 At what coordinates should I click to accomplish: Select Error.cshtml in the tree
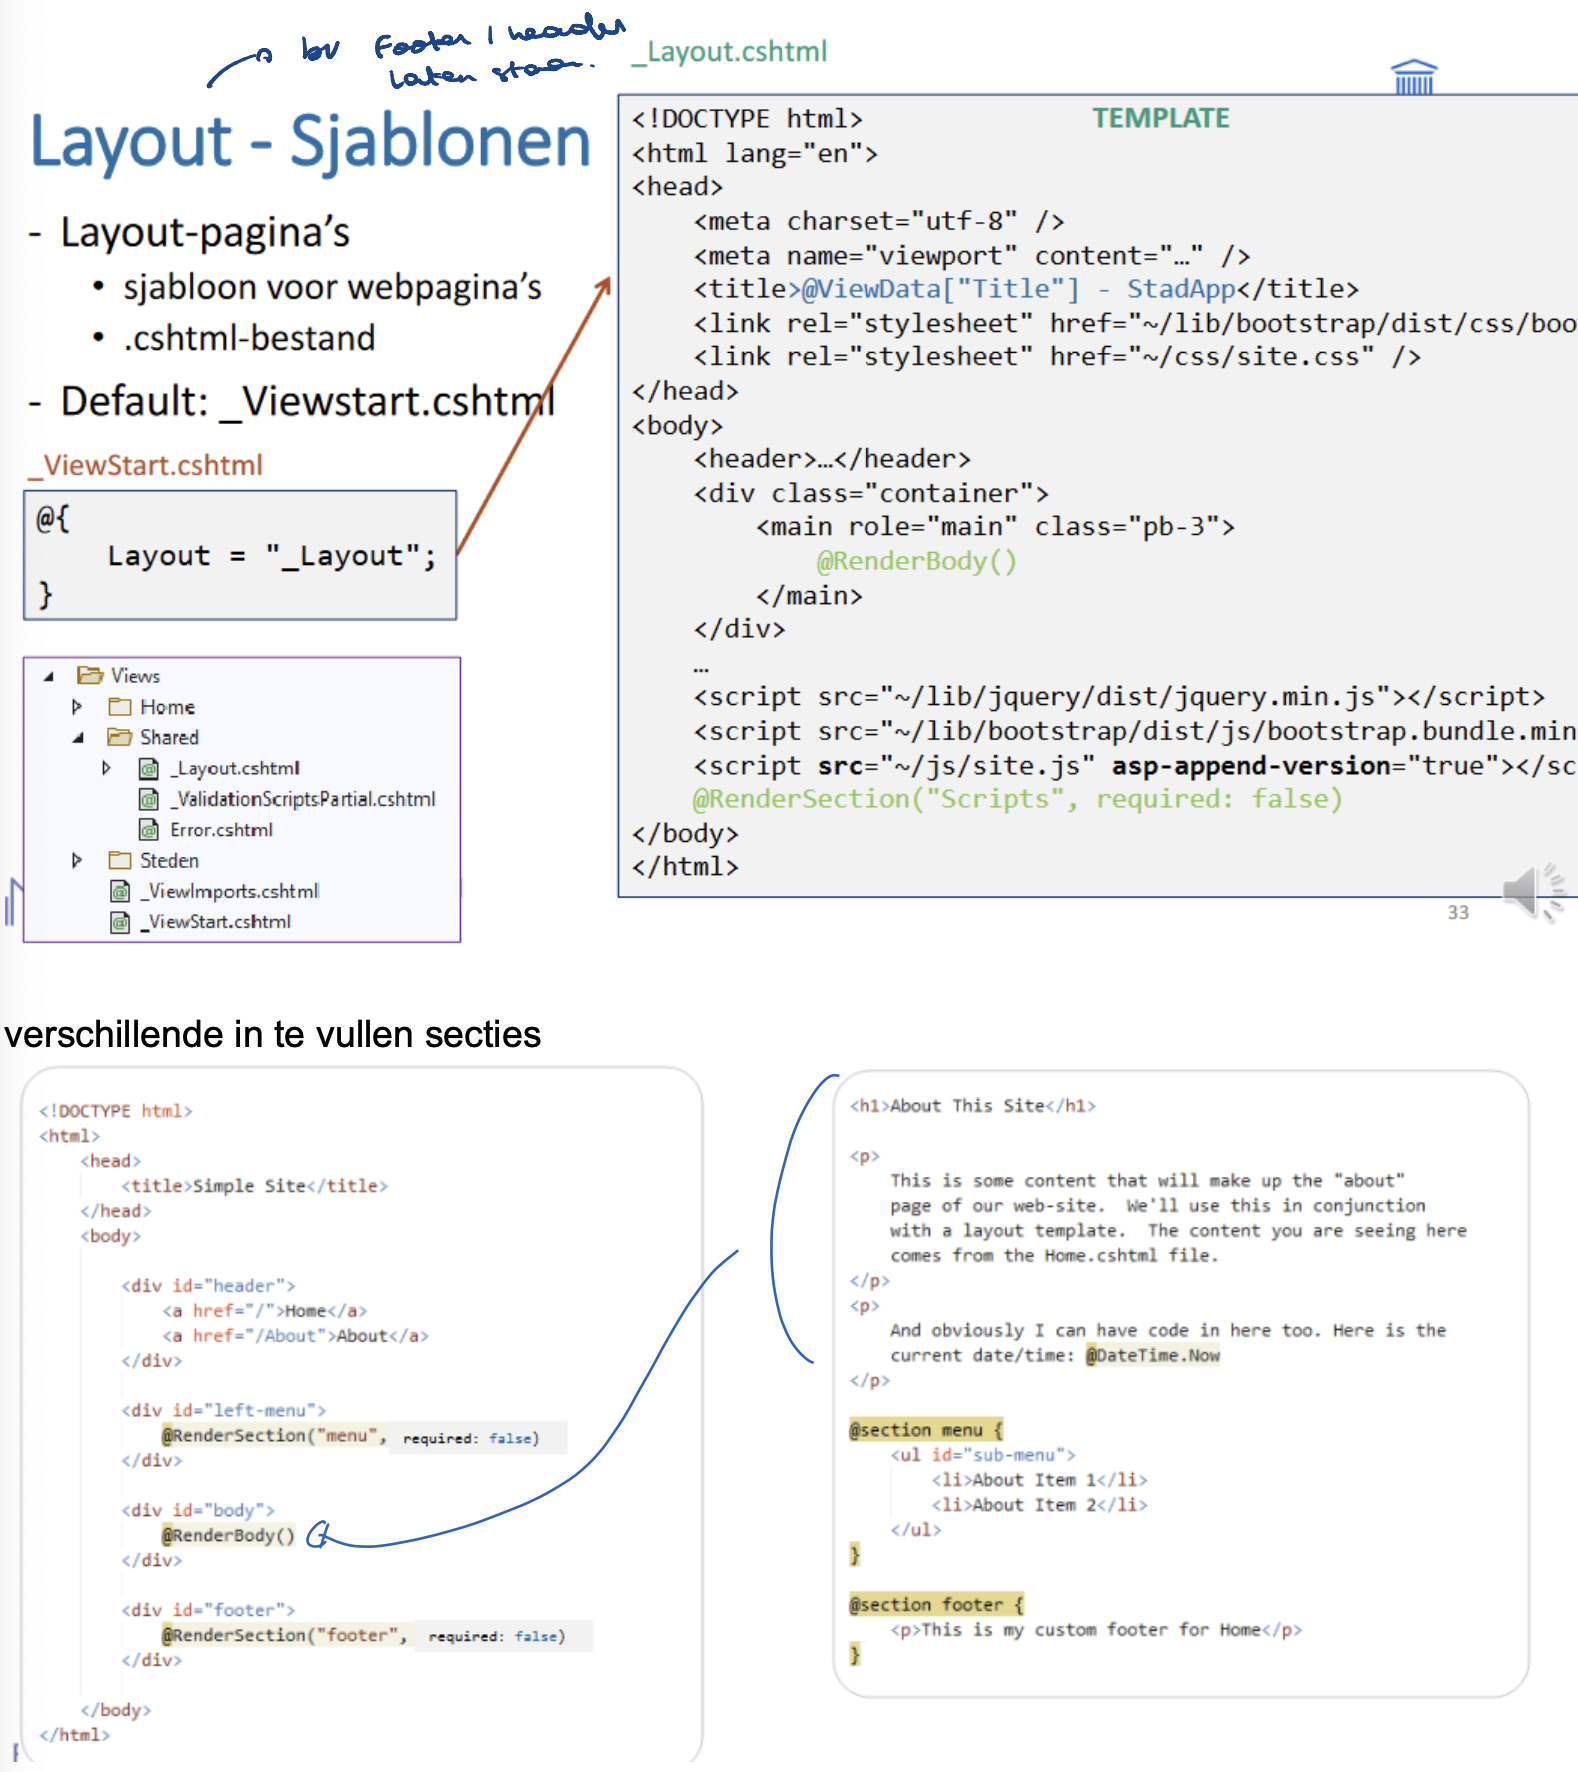tap(221, 830)
